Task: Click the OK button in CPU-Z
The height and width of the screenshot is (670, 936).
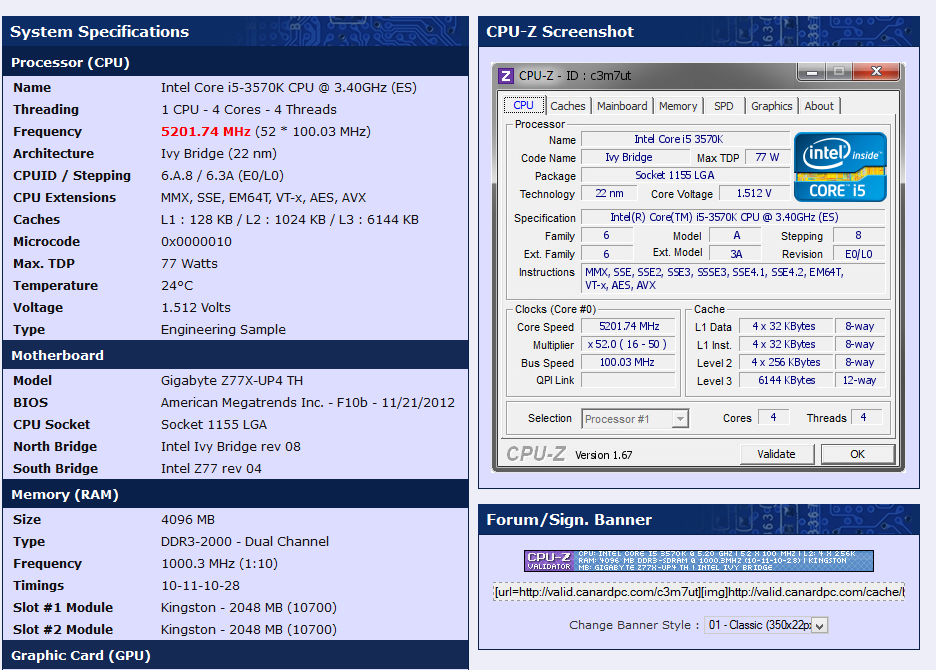Action: pyautogui.click(x=857, y=454)
